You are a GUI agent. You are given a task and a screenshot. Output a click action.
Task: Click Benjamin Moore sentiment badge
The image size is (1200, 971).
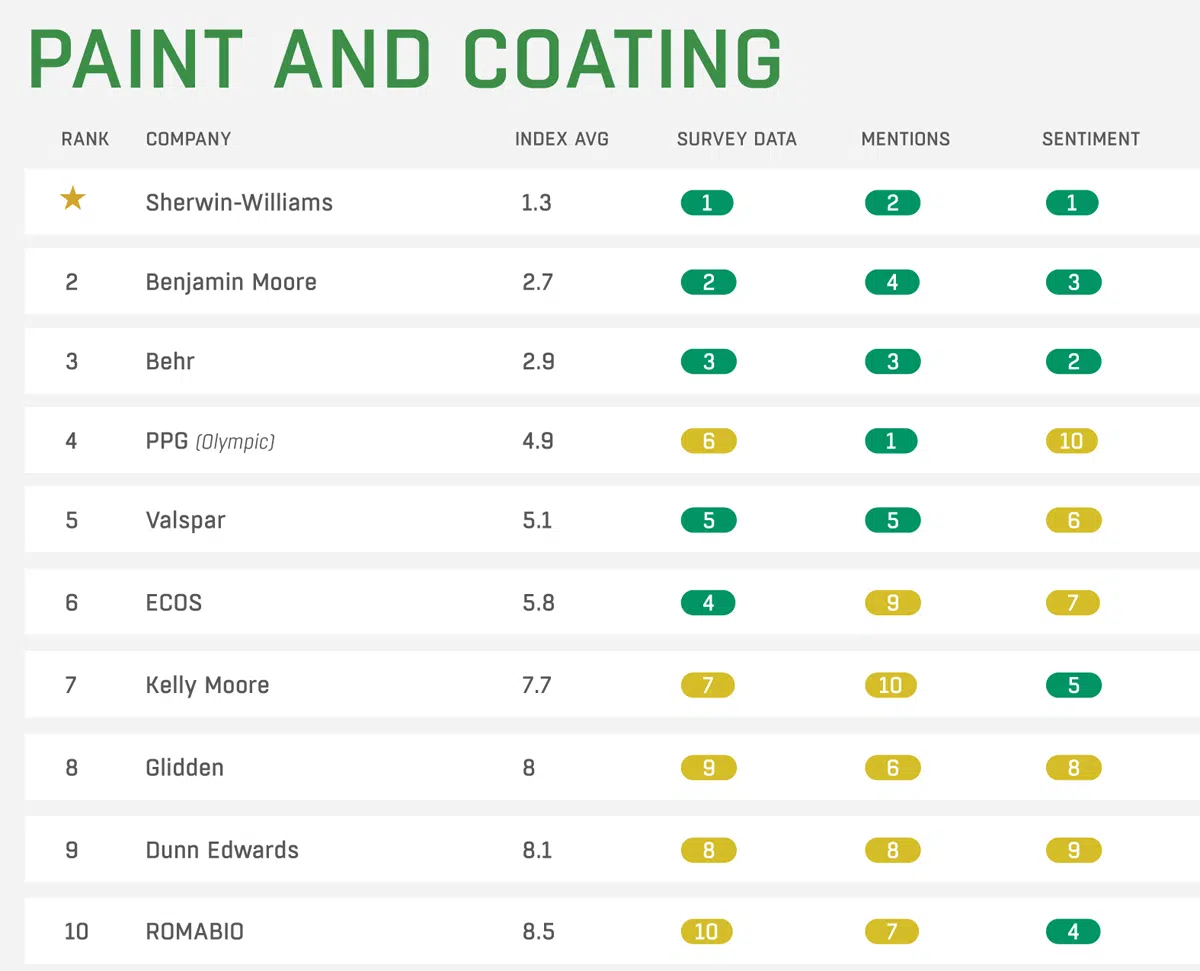coord(1074,282)
